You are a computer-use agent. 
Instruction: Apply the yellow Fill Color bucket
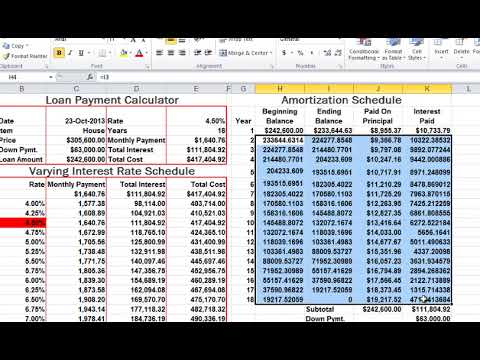pos(124,53)
